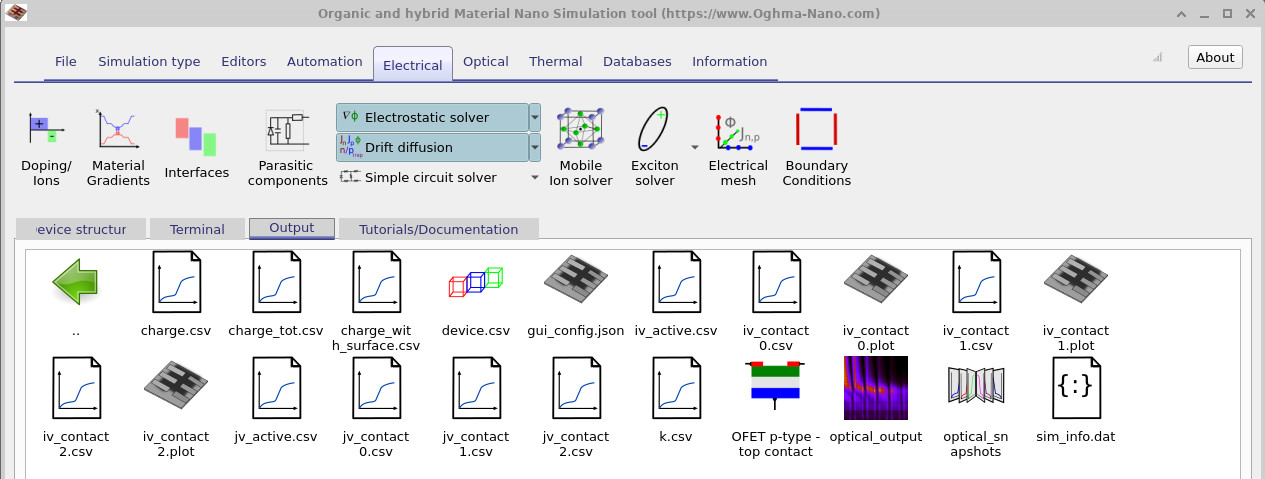Open the Doping/Ions editor
Image resolution: width=1265 pixels, height=479 pixels.
click(x=46, y=148)
